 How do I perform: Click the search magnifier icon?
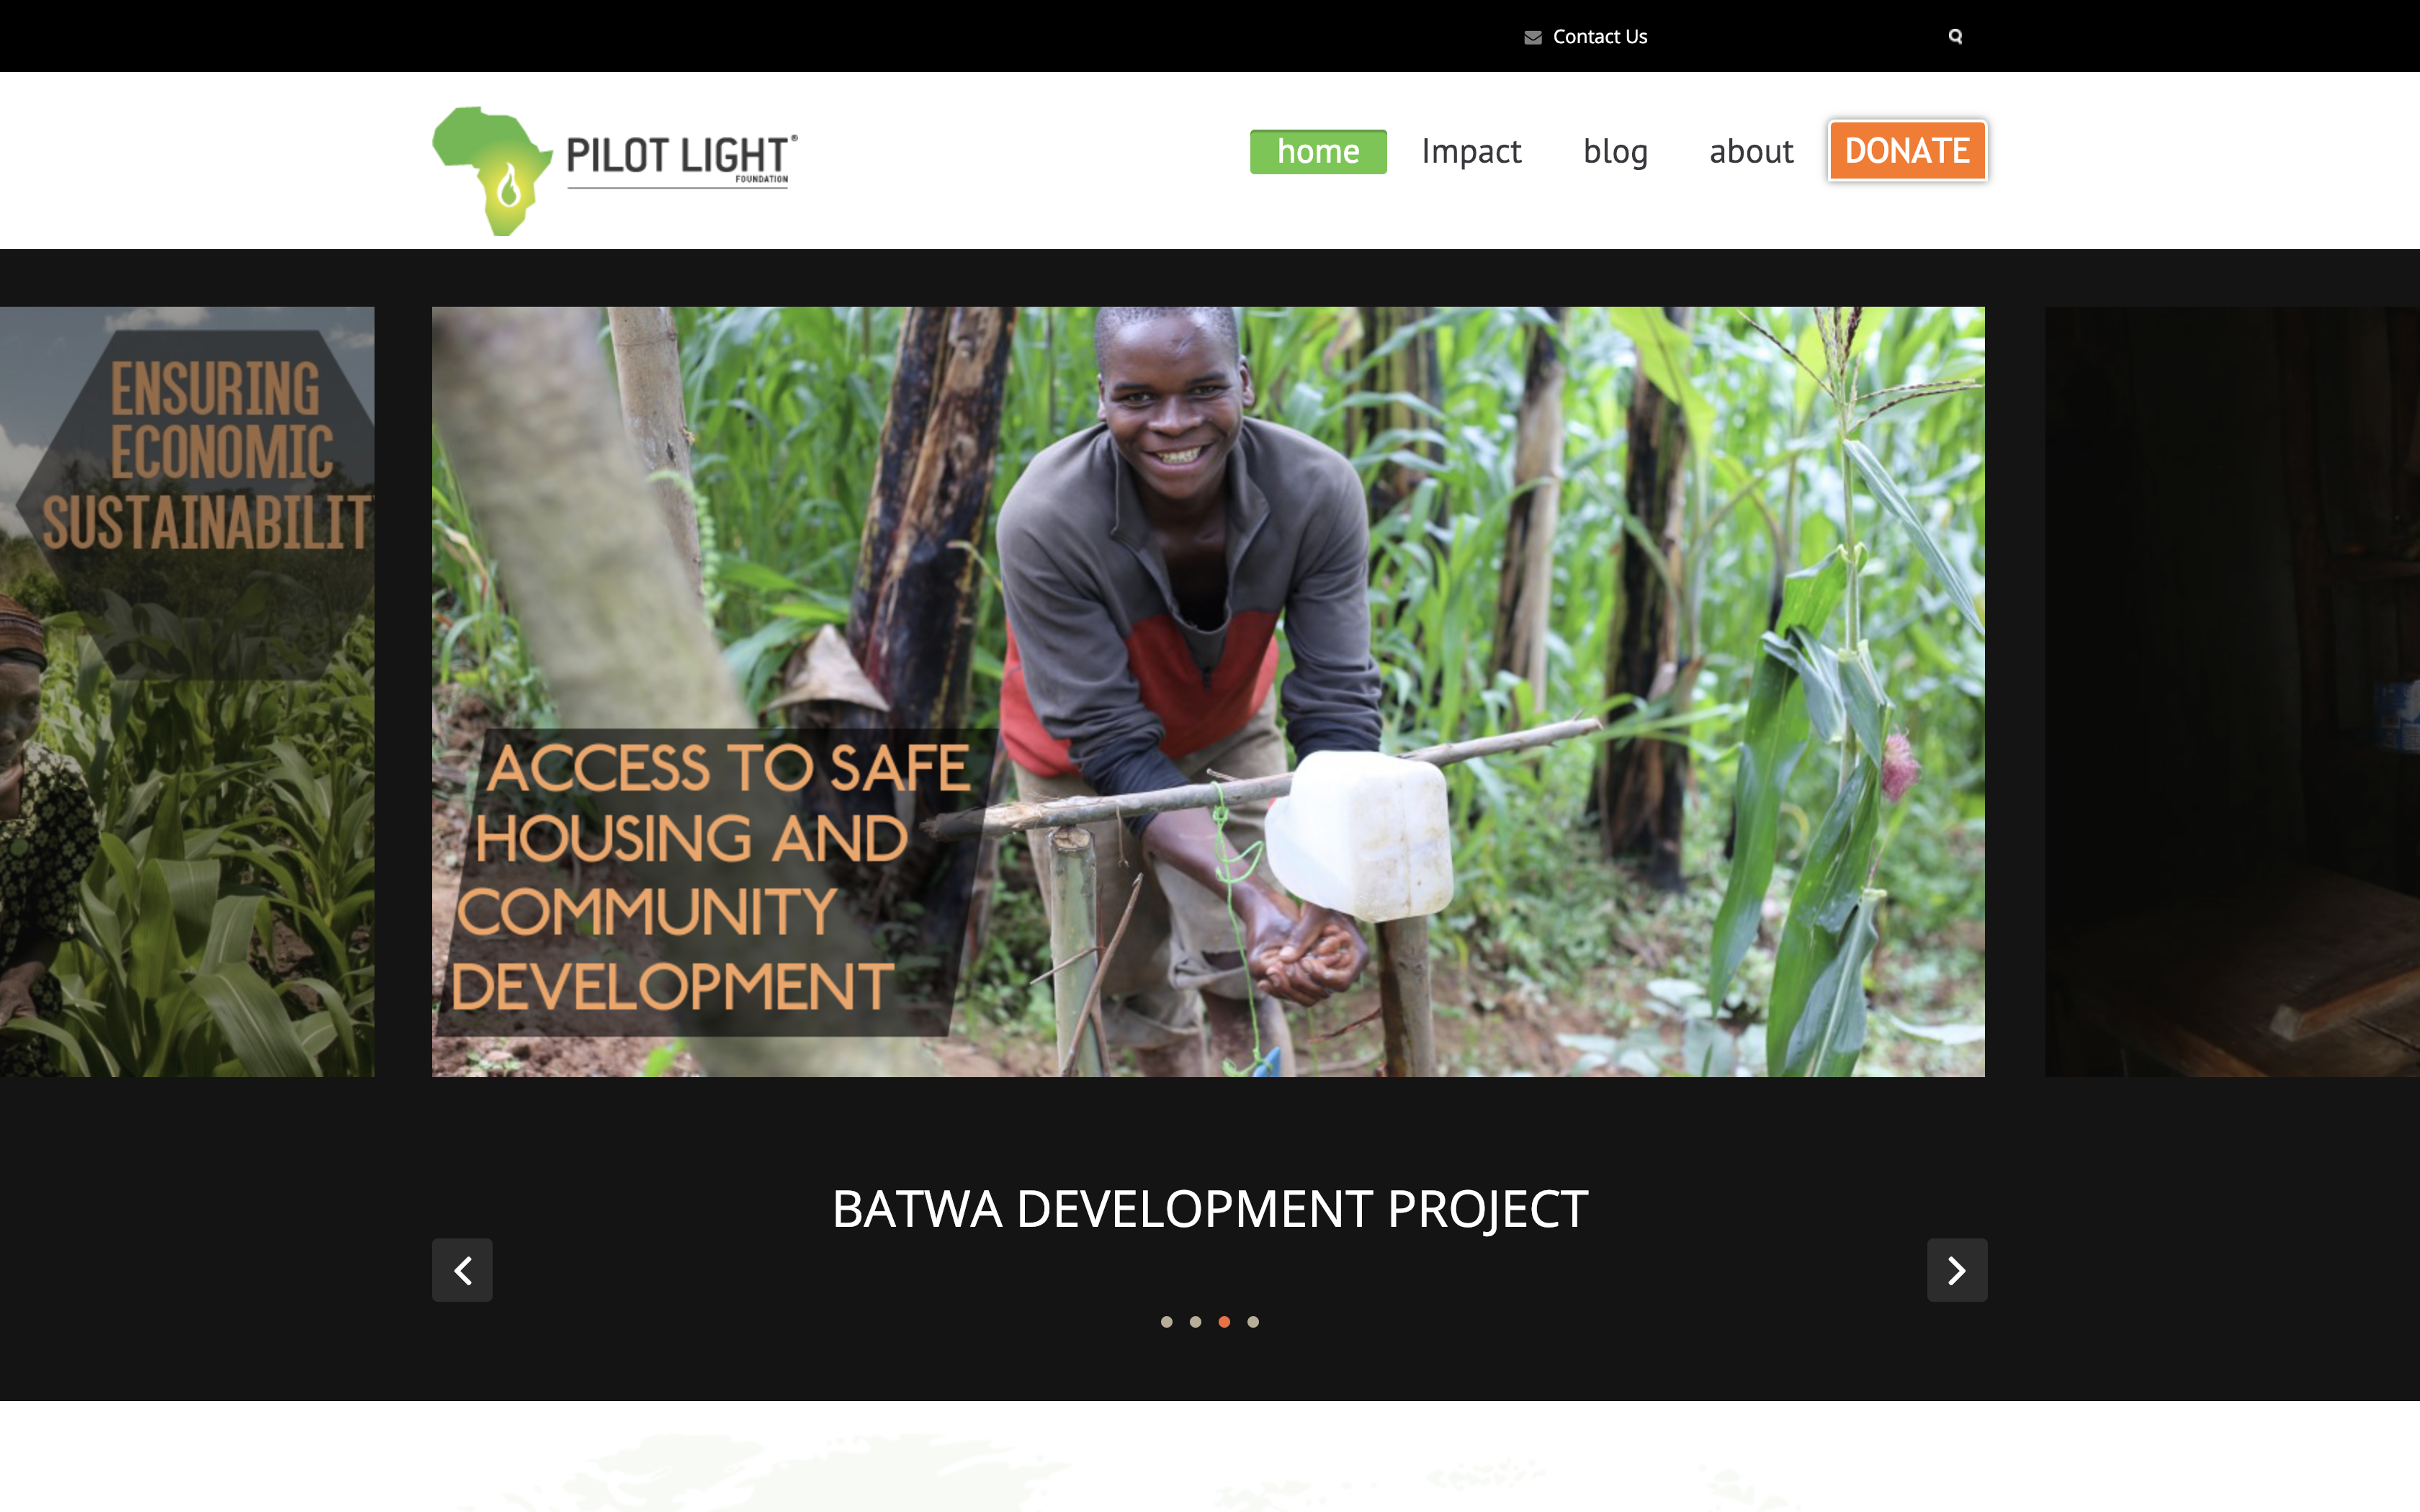tap(1955, 36)
